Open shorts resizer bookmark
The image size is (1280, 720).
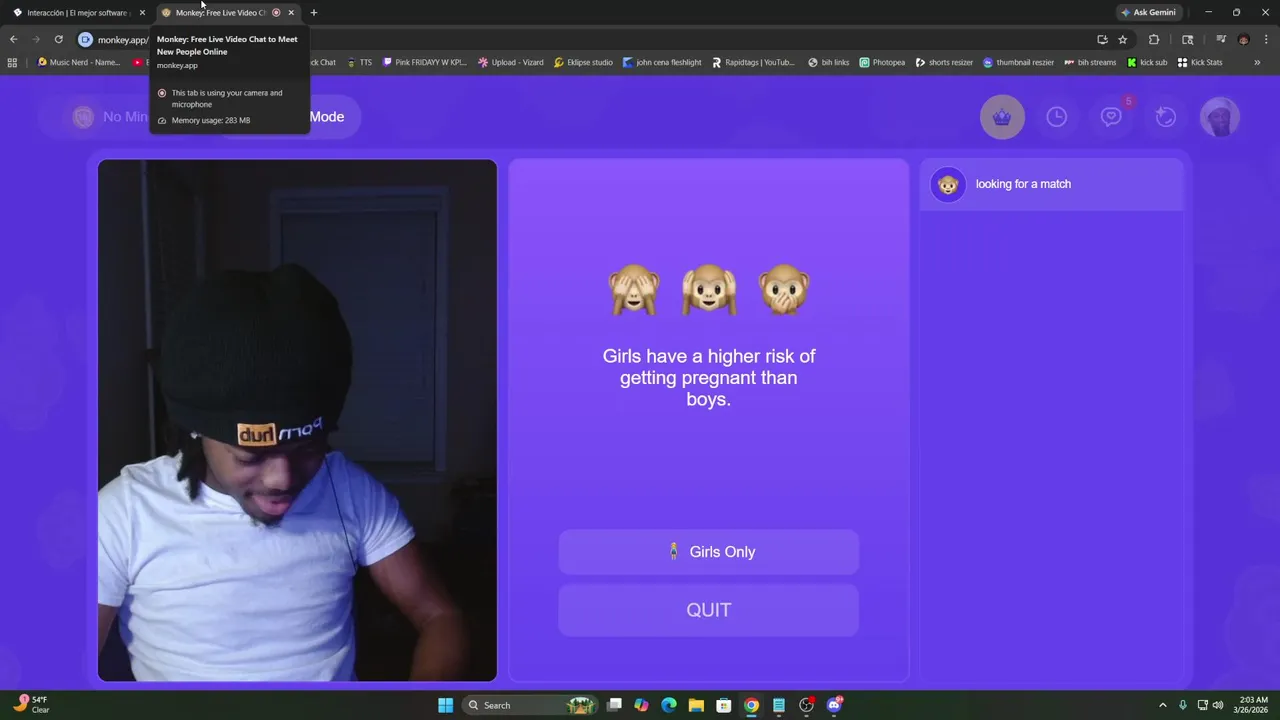(x=944, y=62)
